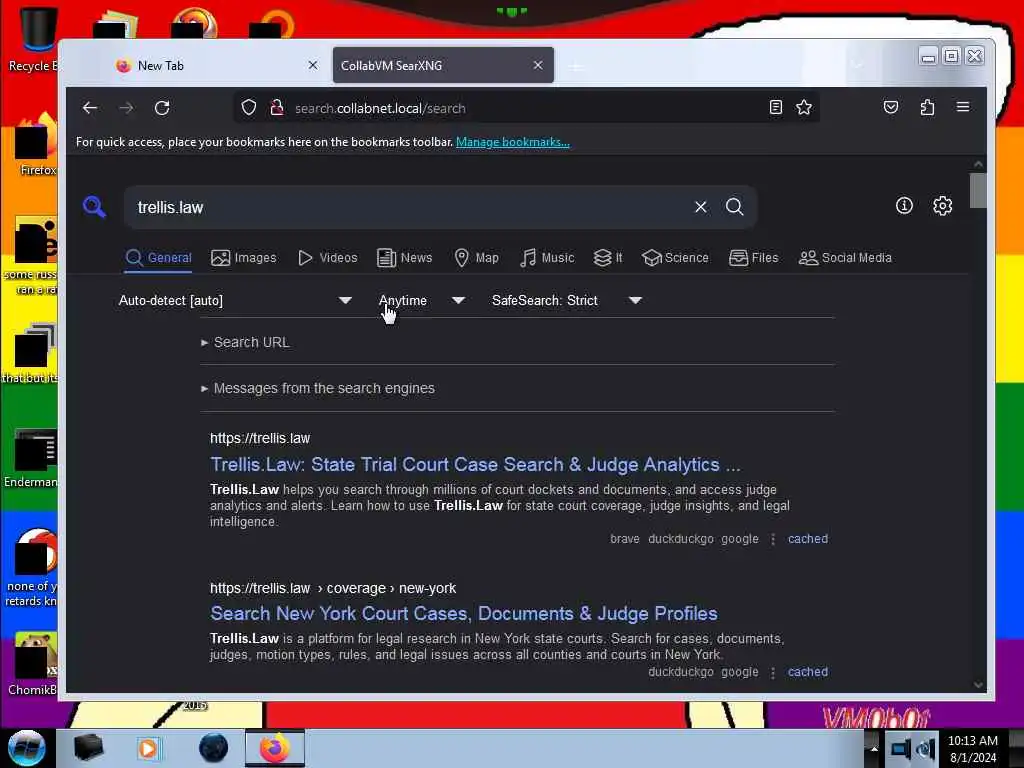The image size is (1024, 768).
Task: Open SearXNG preferences gear icon
Action: point(942,206)
